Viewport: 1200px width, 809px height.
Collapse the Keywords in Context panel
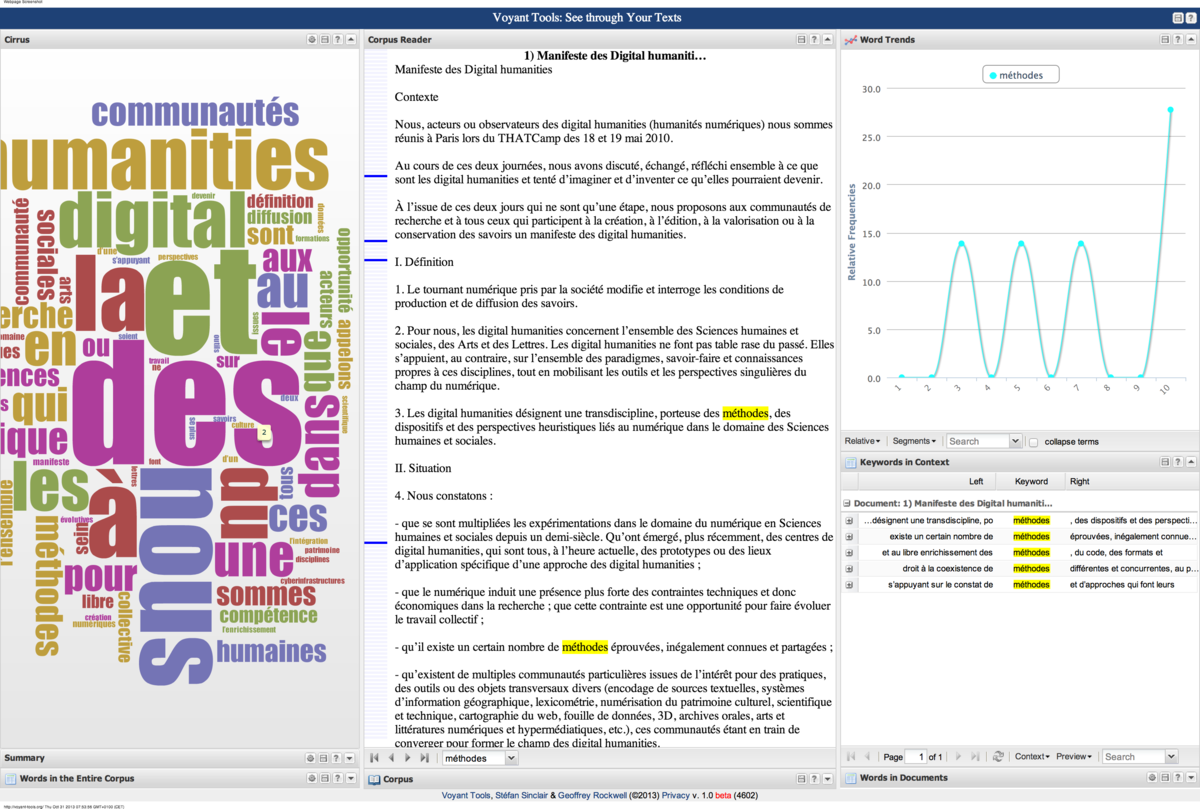coord(1191,462)
